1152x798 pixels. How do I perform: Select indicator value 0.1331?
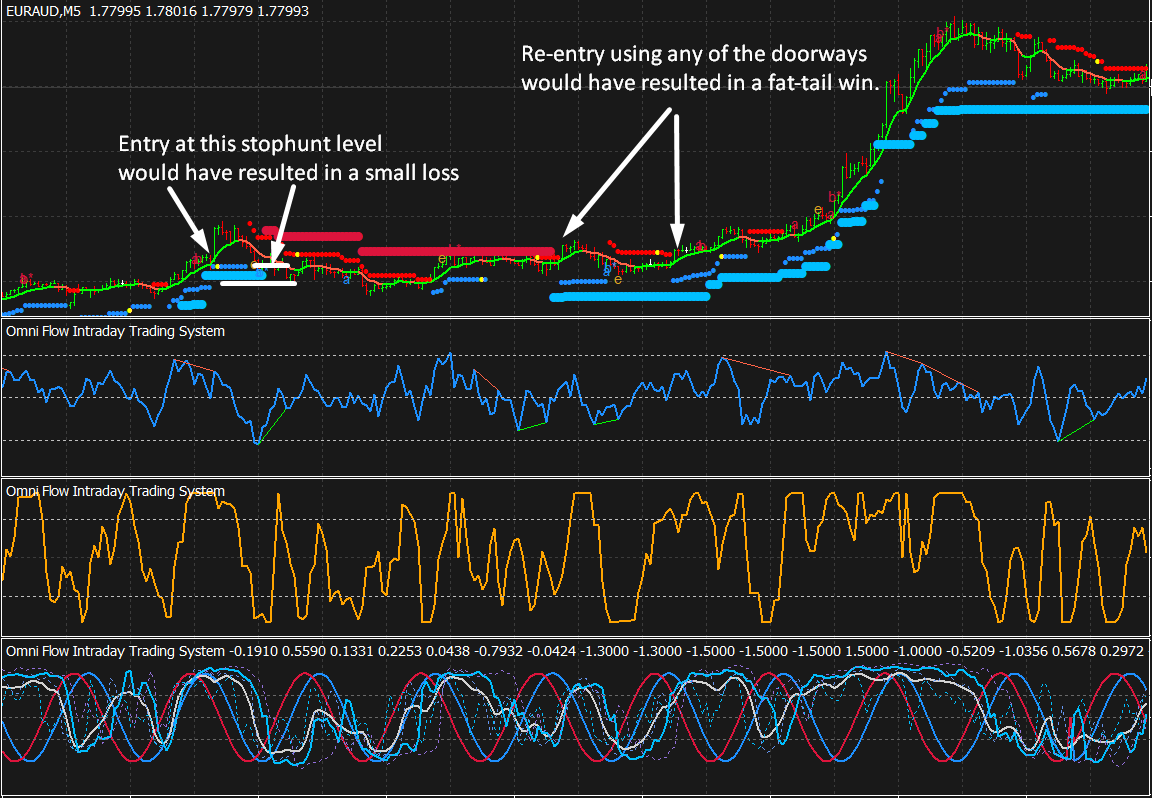351,651
